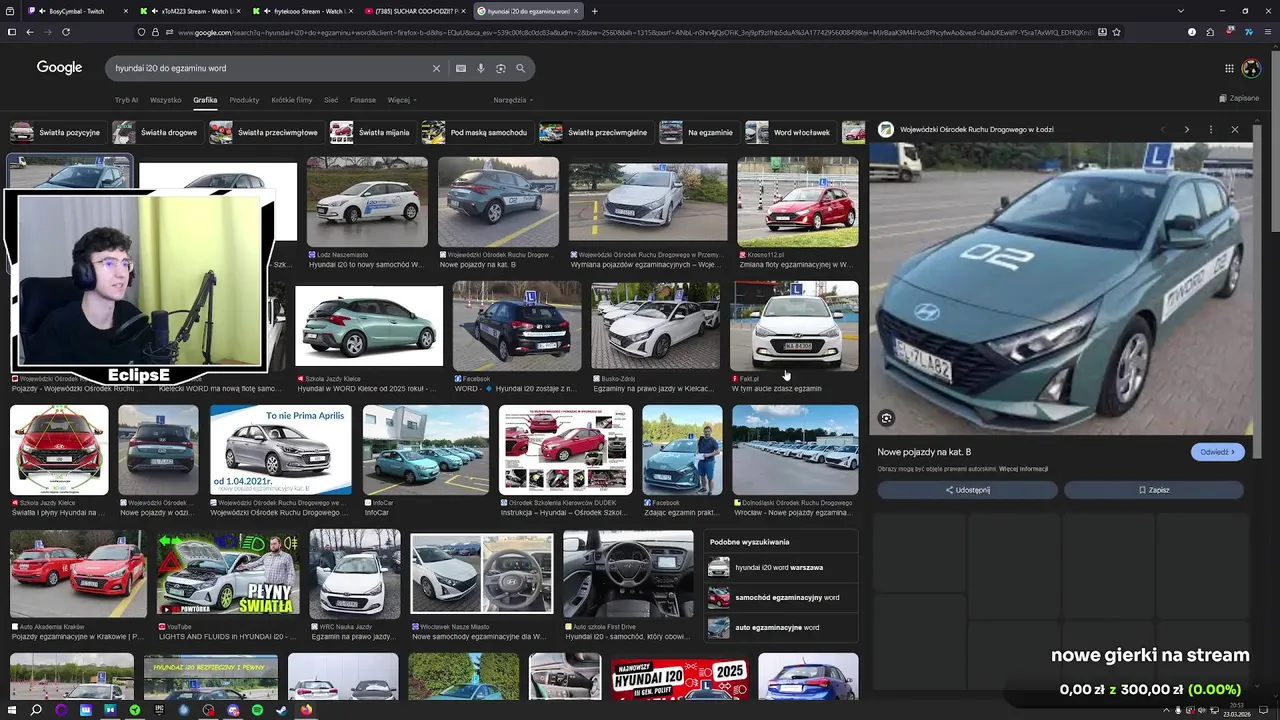Image resolution: width=1280 pixels, height=720 pixels.
Task: Open large preview image of WORD Łódź car
Action: 1060,289
